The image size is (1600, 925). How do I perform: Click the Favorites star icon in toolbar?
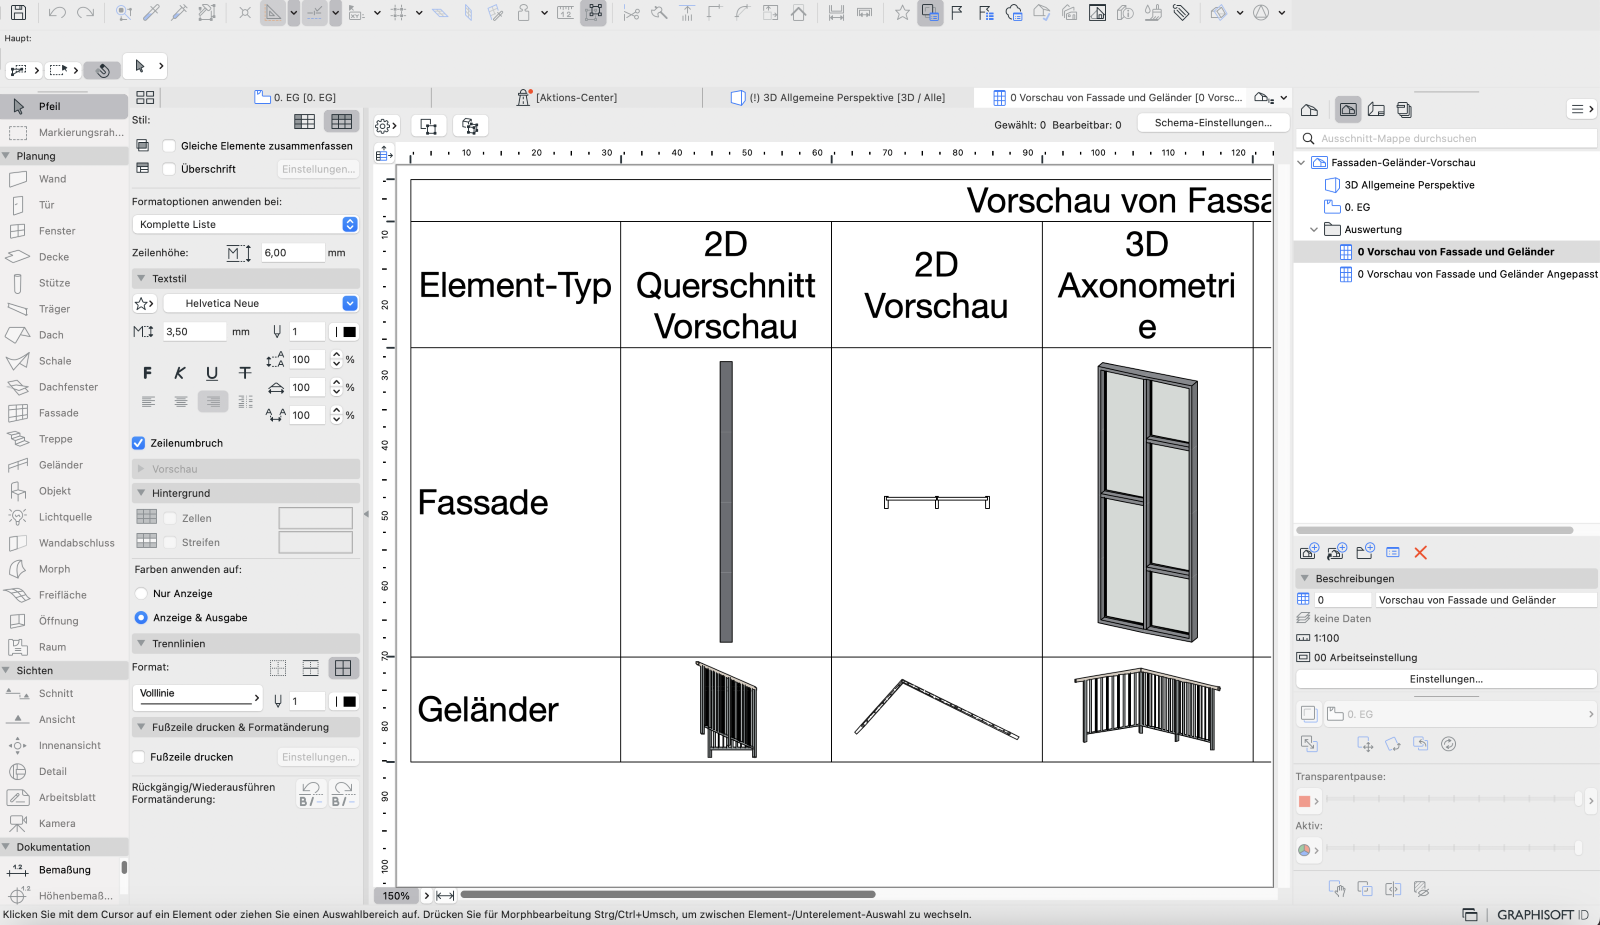pos(902,13)
